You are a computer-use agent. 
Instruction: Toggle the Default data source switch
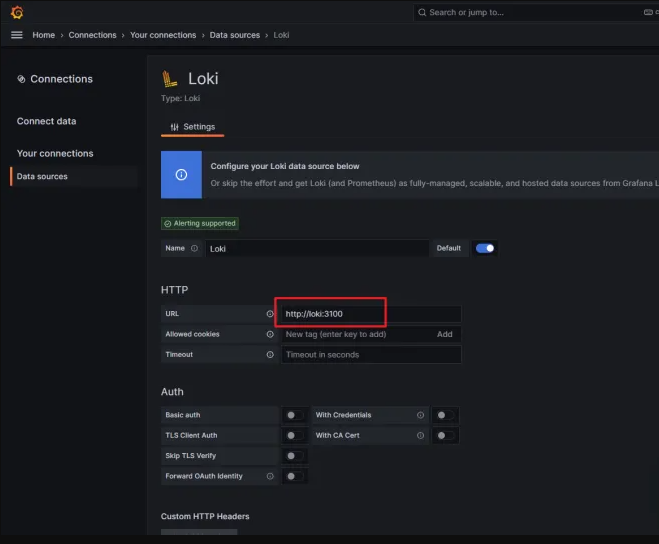click(x=485, y=248)
